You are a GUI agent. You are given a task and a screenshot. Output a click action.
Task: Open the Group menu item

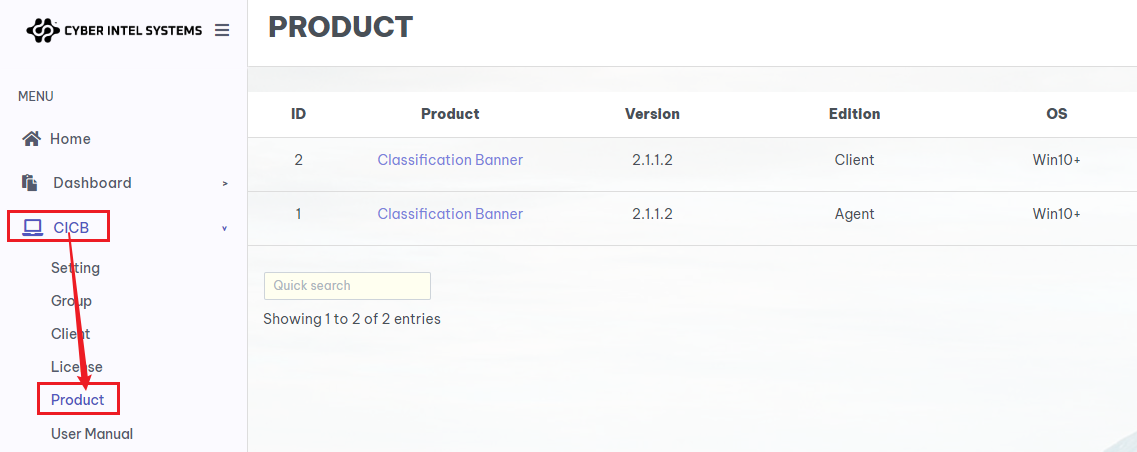coord(71,300)
